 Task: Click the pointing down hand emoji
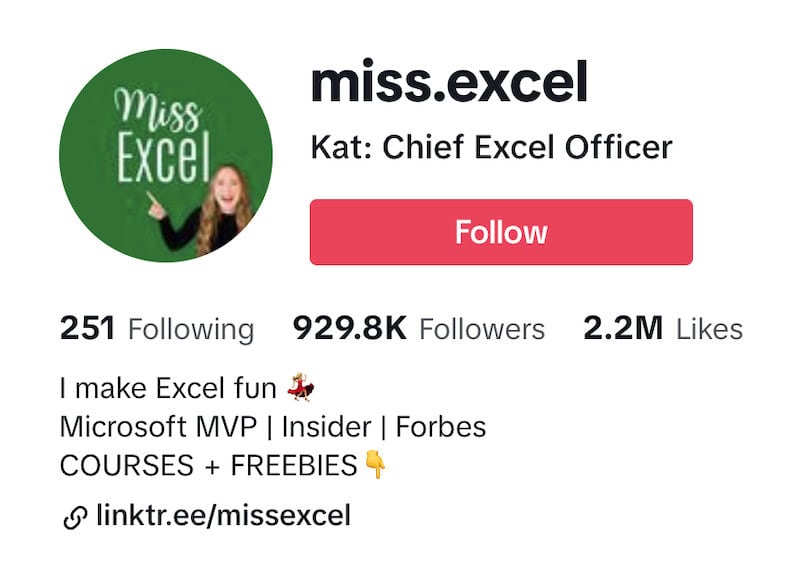[375, 465]
